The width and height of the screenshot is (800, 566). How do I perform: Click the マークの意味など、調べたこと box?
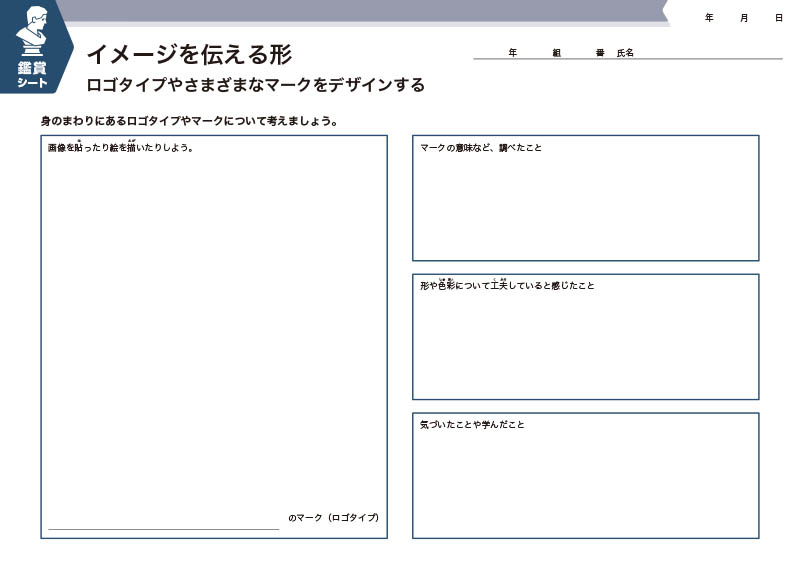pos(586,198)
